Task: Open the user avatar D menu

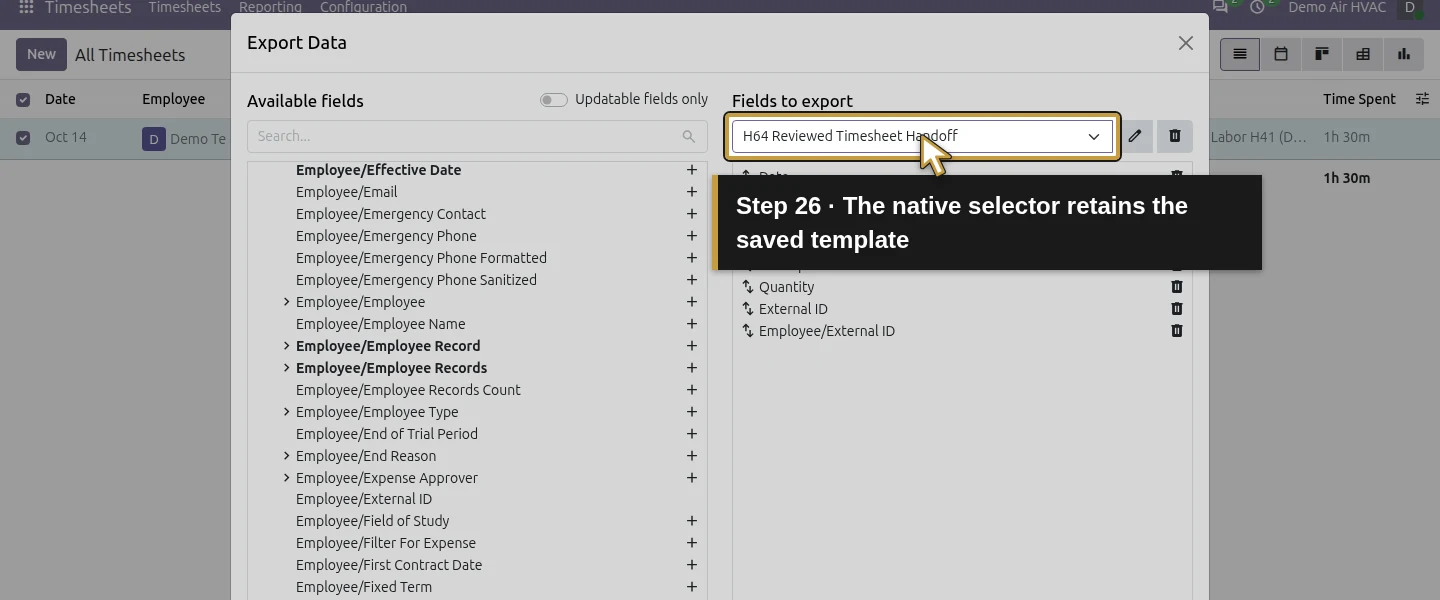Action: click(1410, 7)
